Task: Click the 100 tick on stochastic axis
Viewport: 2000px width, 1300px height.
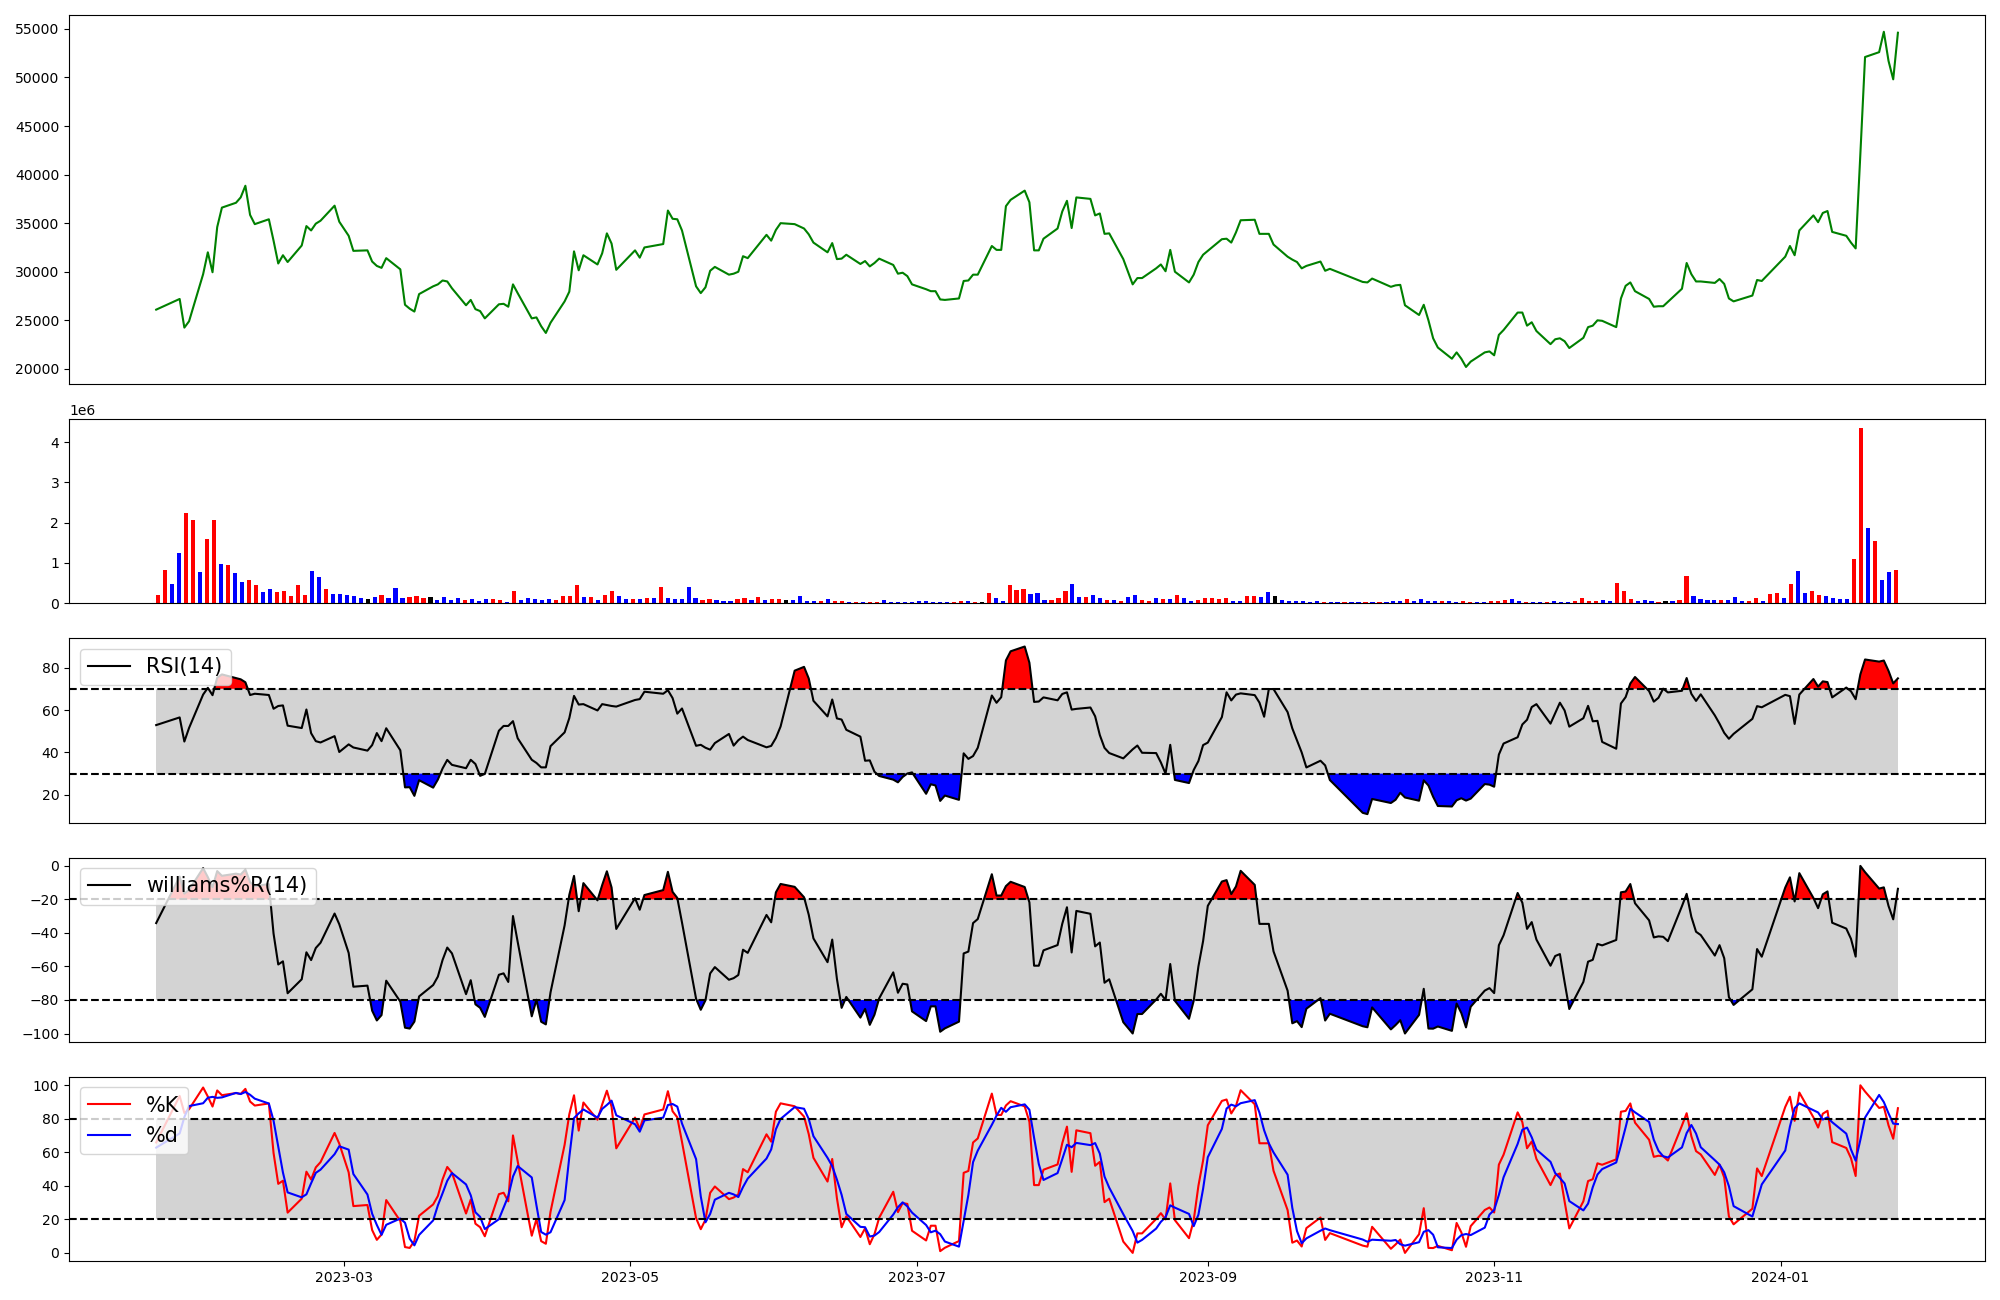Action: pyautogui.click(x=46, y=1086)
